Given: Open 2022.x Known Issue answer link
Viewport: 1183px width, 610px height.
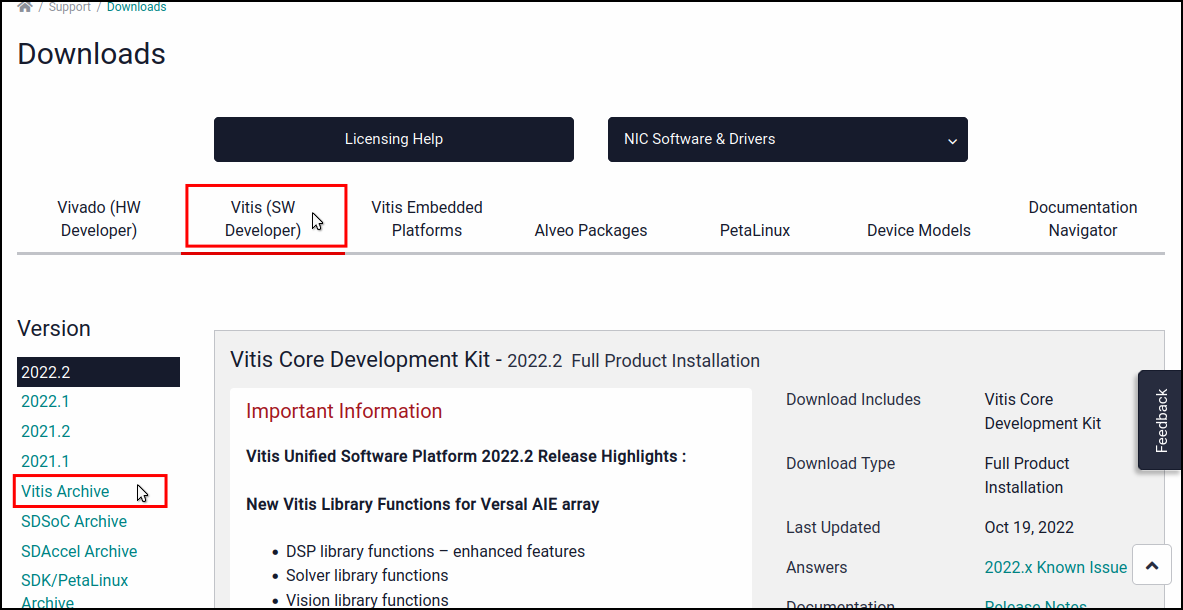Looking at the screenshot, I should [x=1055, y=567].
